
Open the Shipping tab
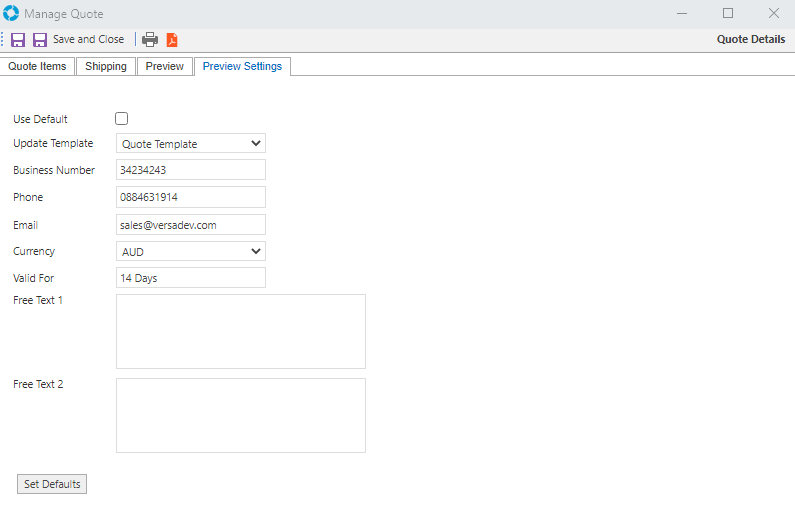coord(106,66)
